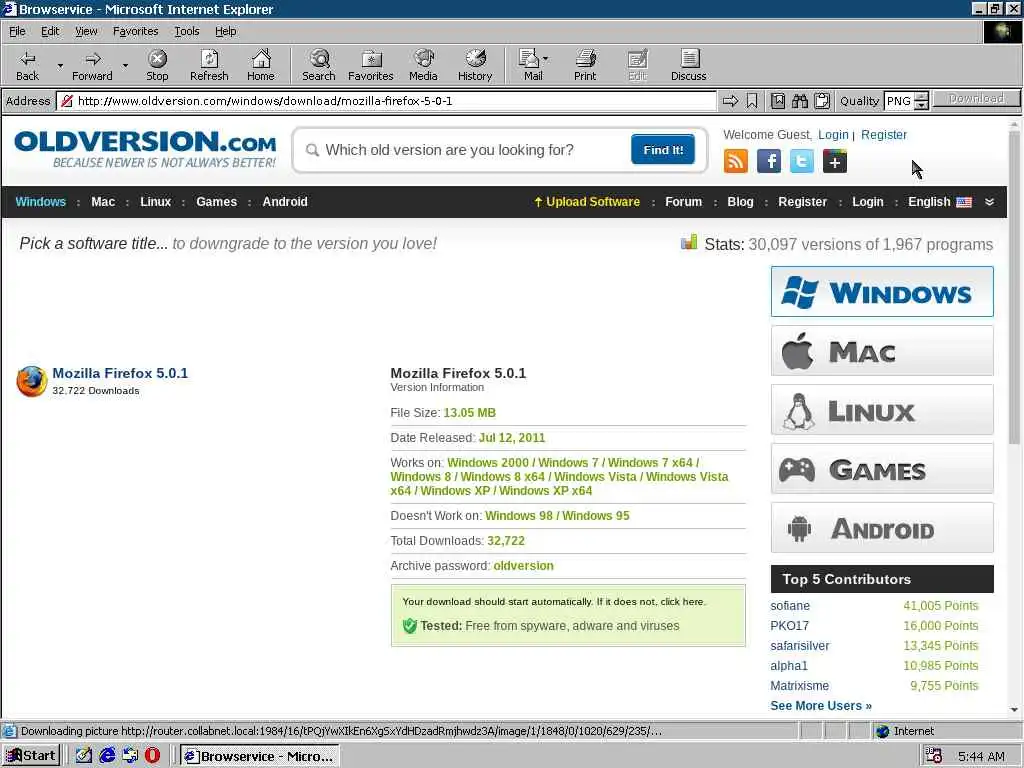Viewport: 1024px width, 768px height.
Task: Click the Upload Software link
Action: (587, 202)
